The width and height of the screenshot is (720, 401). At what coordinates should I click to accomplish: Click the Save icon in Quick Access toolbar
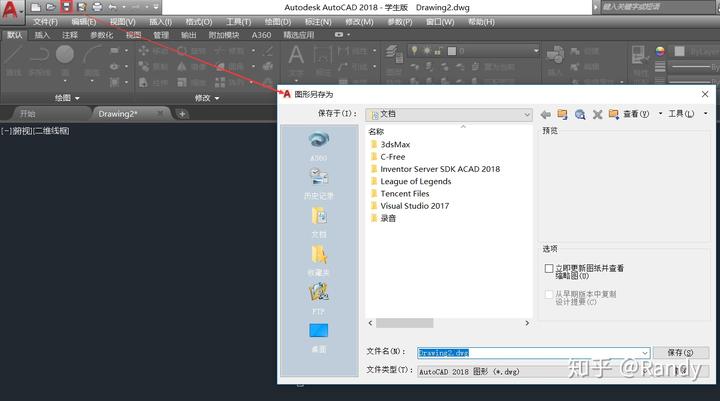[67, 7]
